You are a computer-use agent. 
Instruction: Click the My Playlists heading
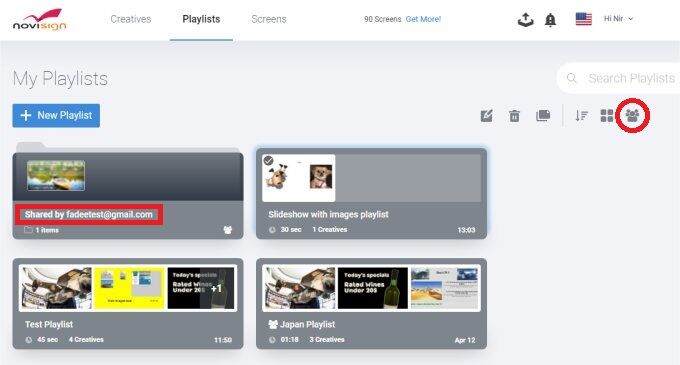(60, 79)
